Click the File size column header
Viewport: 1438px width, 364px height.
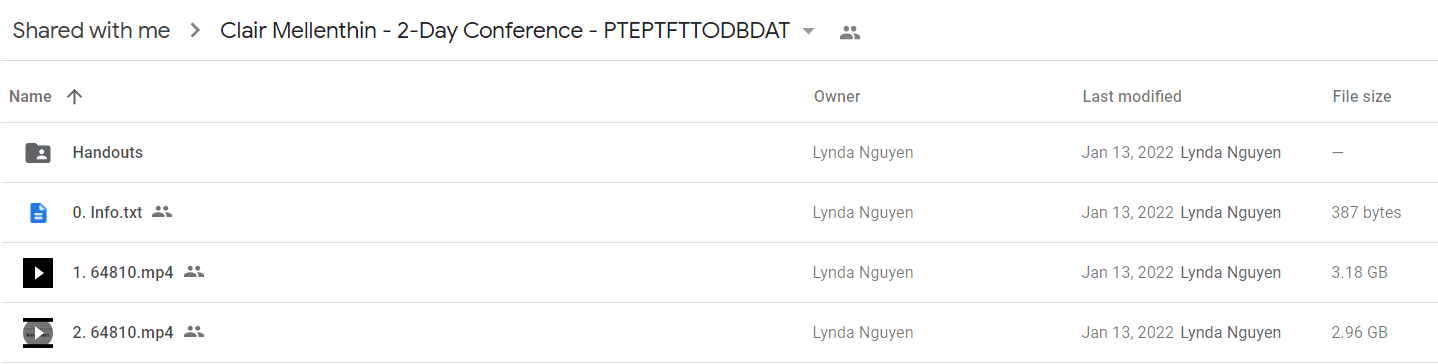[1362, 97]
